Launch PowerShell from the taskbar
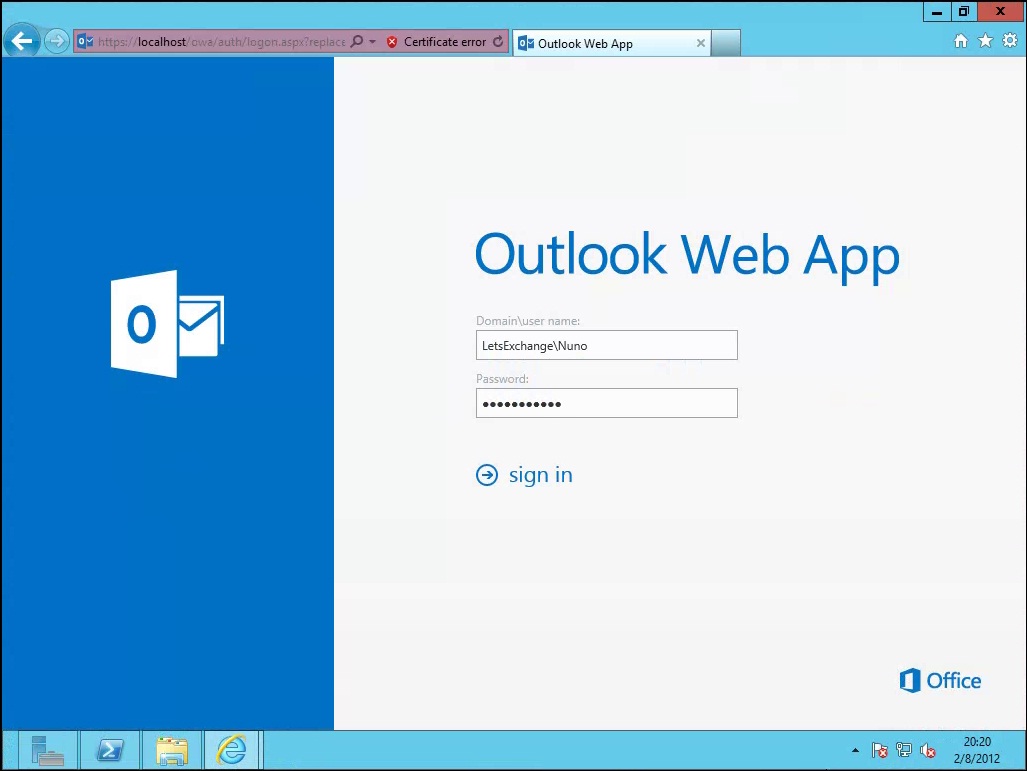 (x=110, y=750)
